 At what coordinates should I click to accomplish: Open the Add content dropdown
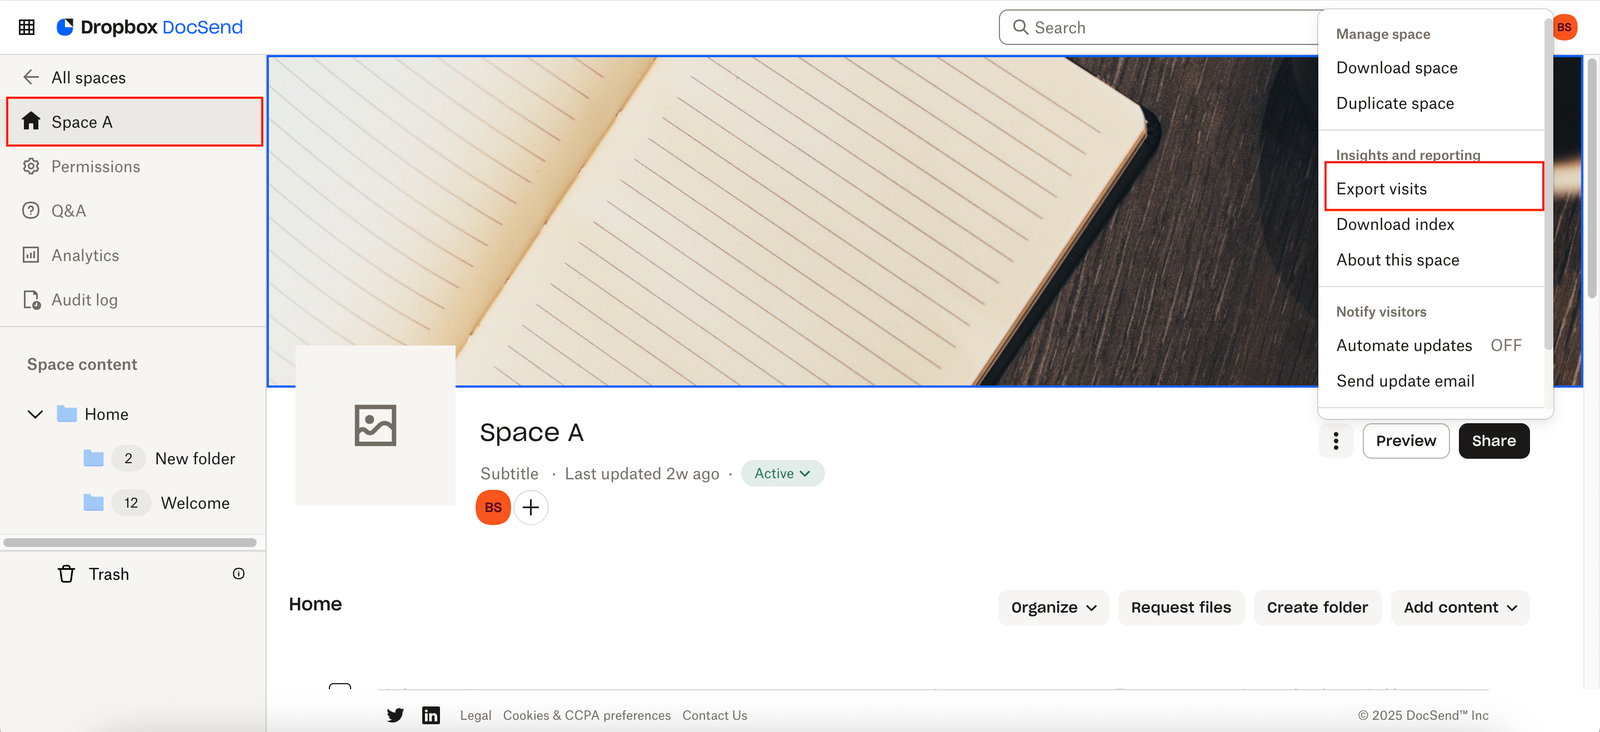[x=1459, y=608]
